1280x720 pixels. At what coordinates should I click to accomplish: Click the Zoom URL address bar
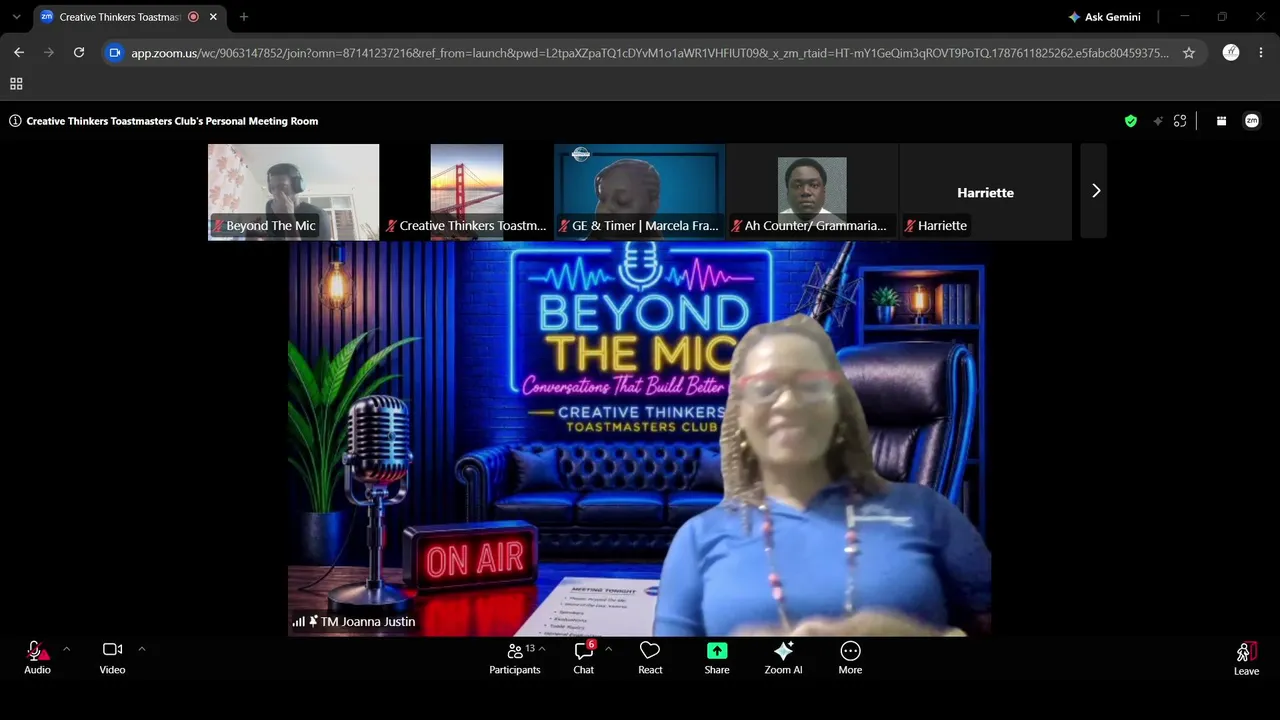[650, 53]
